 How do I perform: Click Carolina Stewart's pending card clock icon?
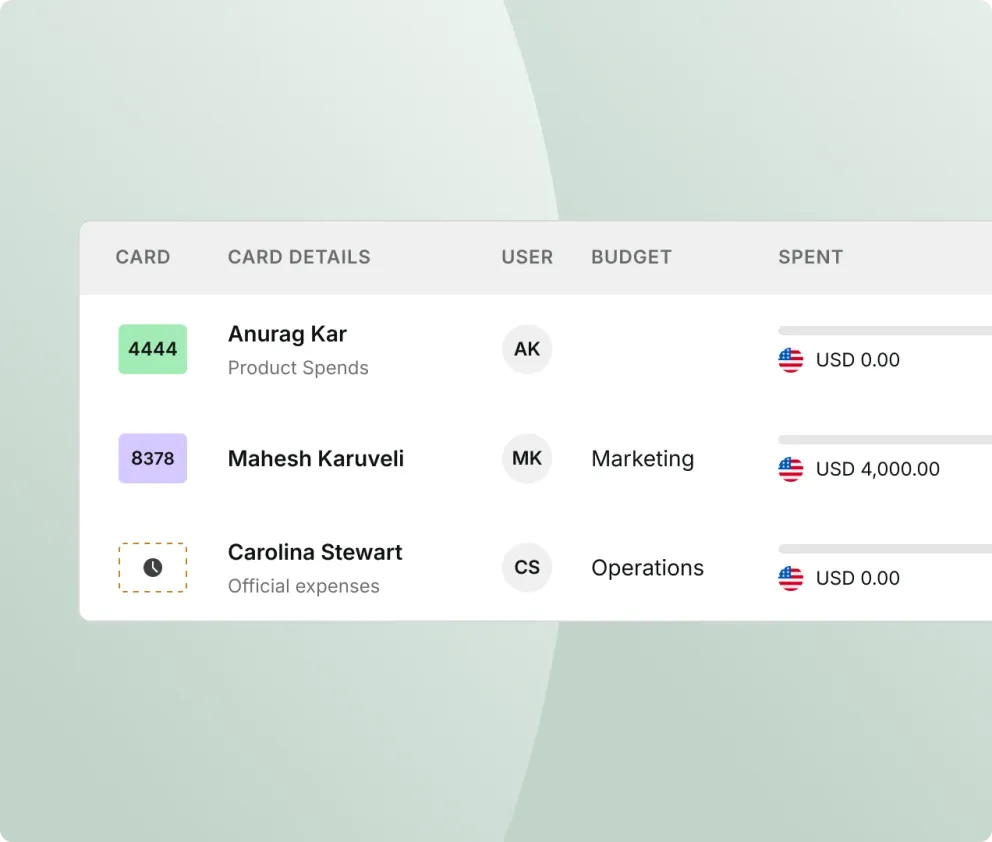[x=152, y=567]
